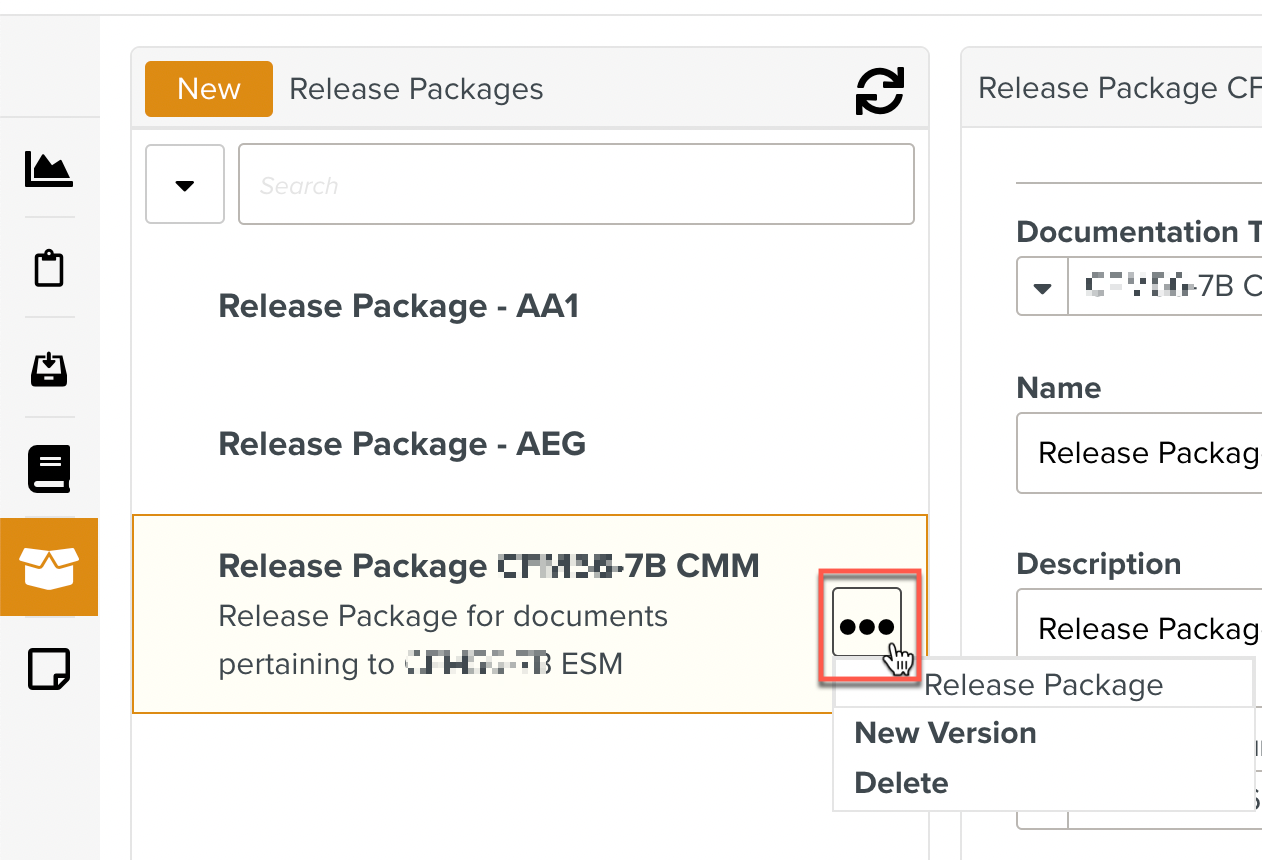Screen dimensions: 1262x860
Task: Click the Name text field
Action: (x=1140, y=453)
